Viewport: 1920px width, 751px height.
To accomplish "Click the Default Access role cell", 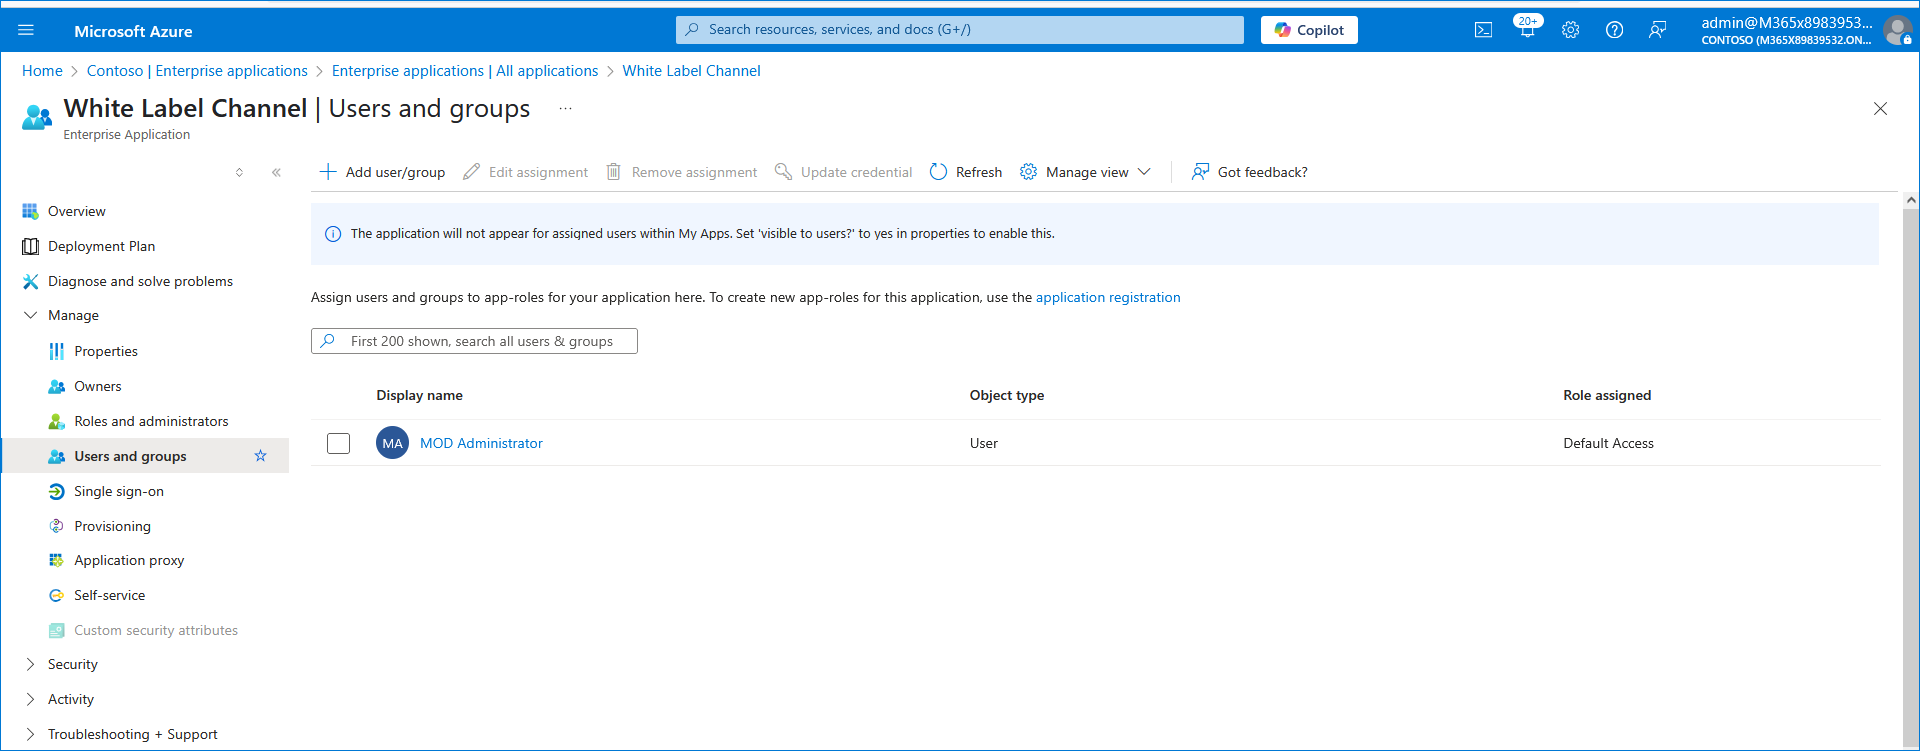I will [1608, 443].
